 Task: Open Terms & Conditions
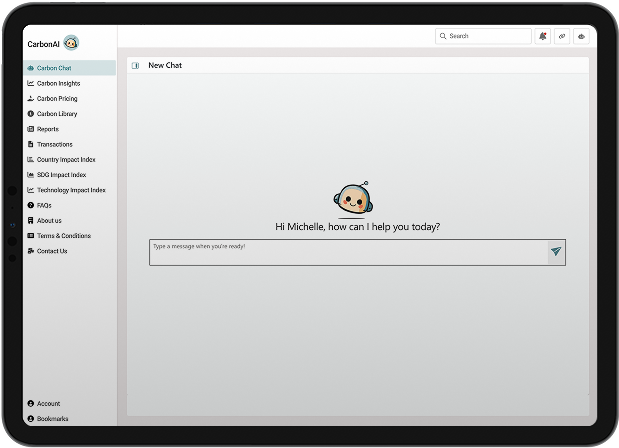[x=63, y=236]
